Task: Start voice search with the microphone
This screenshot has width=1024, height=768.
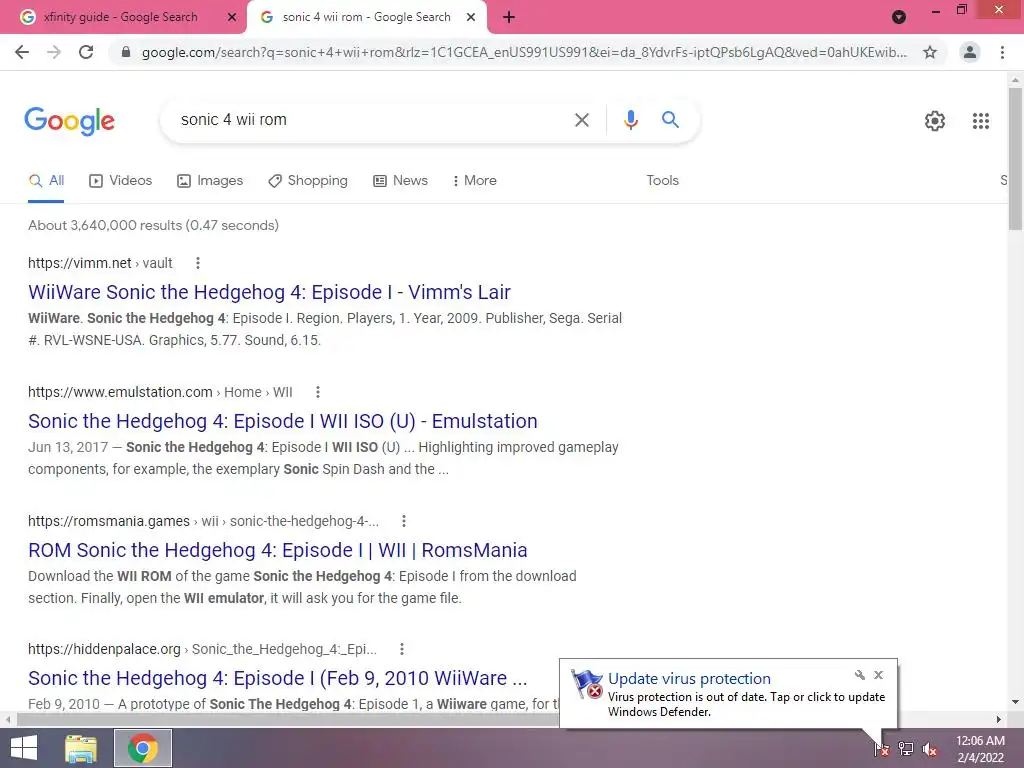Action: [x=630, y=120]
